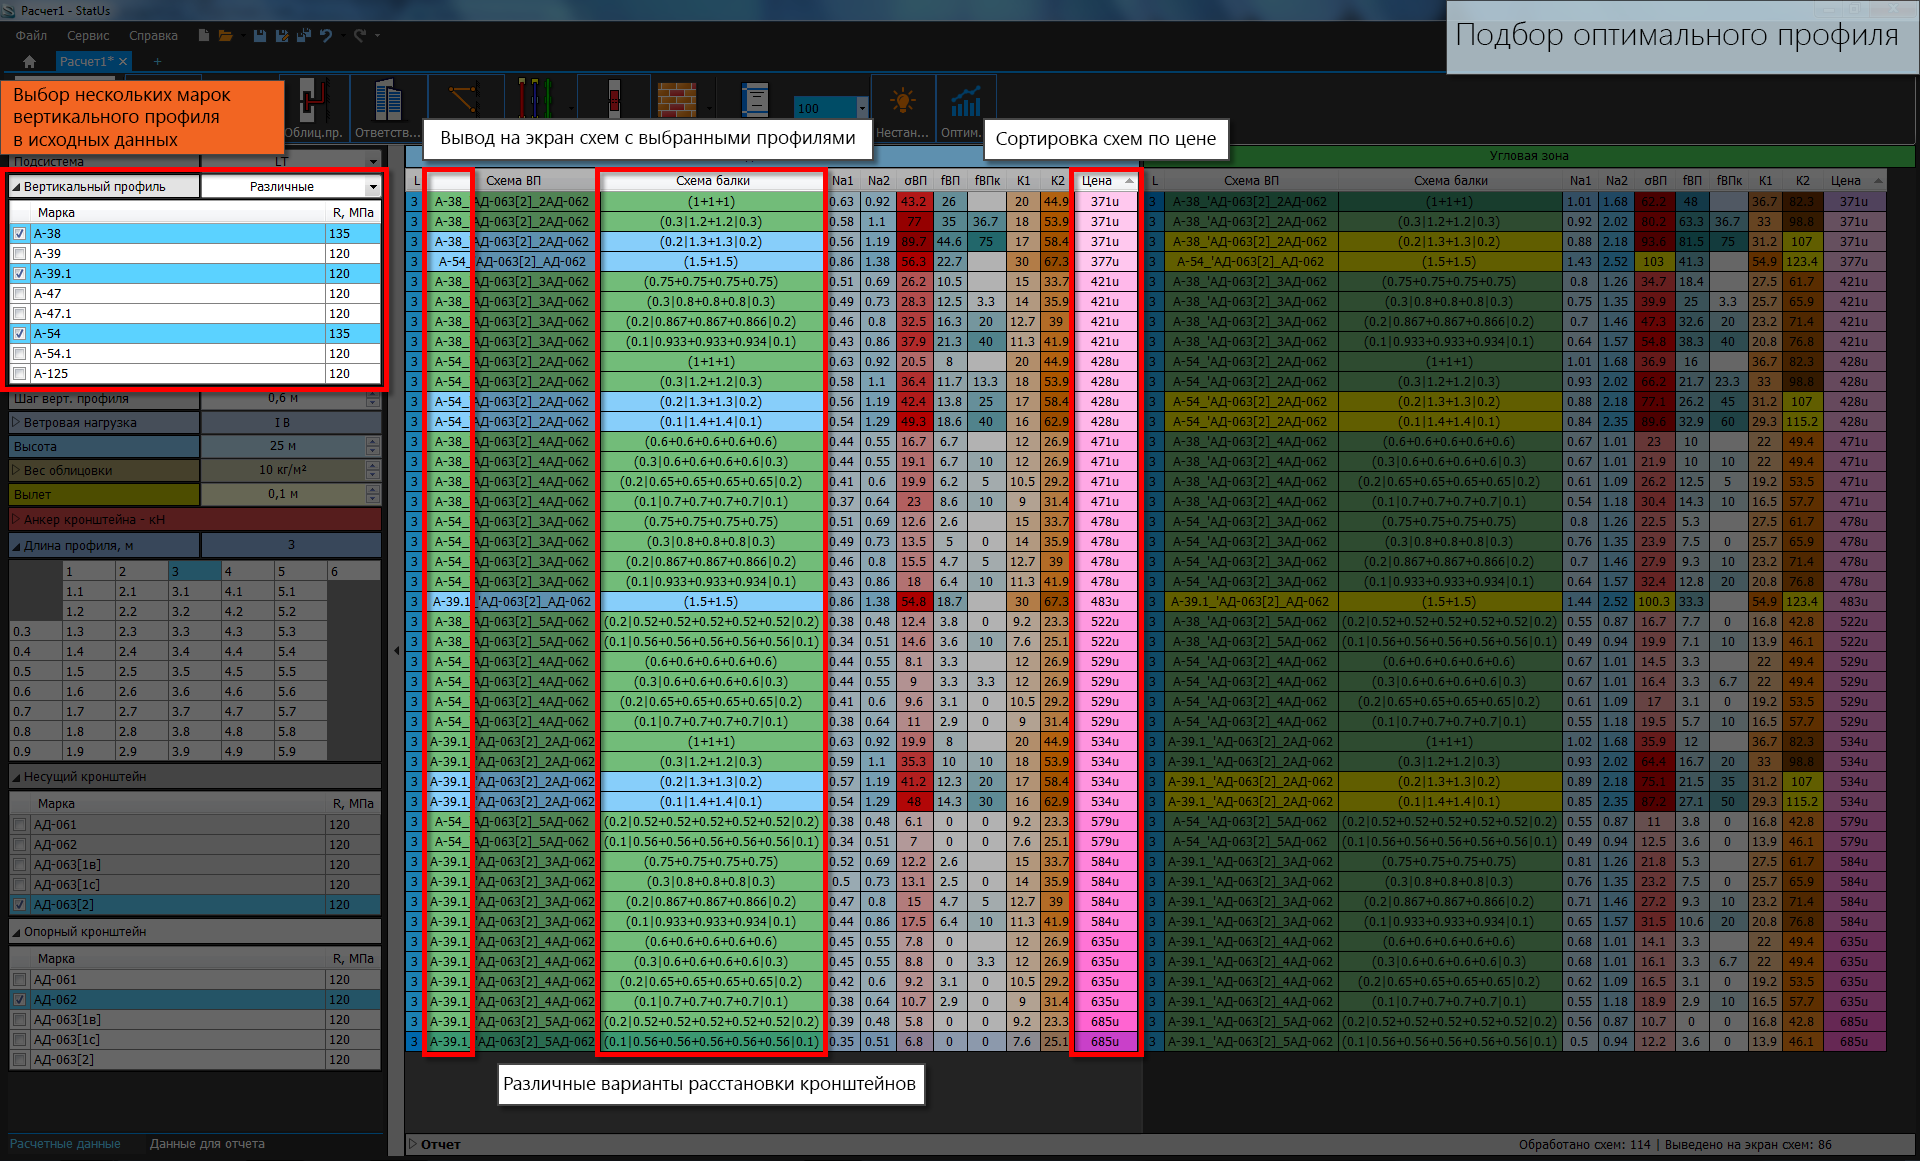The image size is (1920, 1161).
Task: Click the Схема ВП header in the left table
Action: [513, 181]
